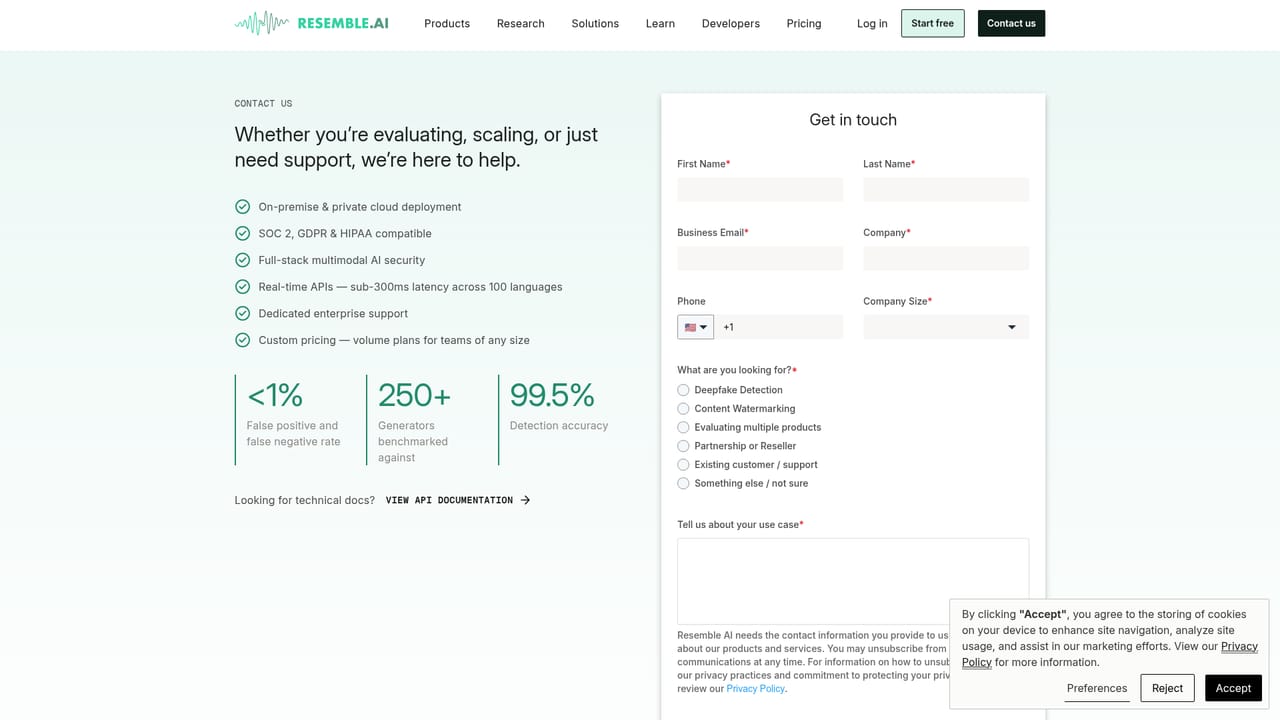
Task: Open the Research menu
Action: click(x=521, y=23)
